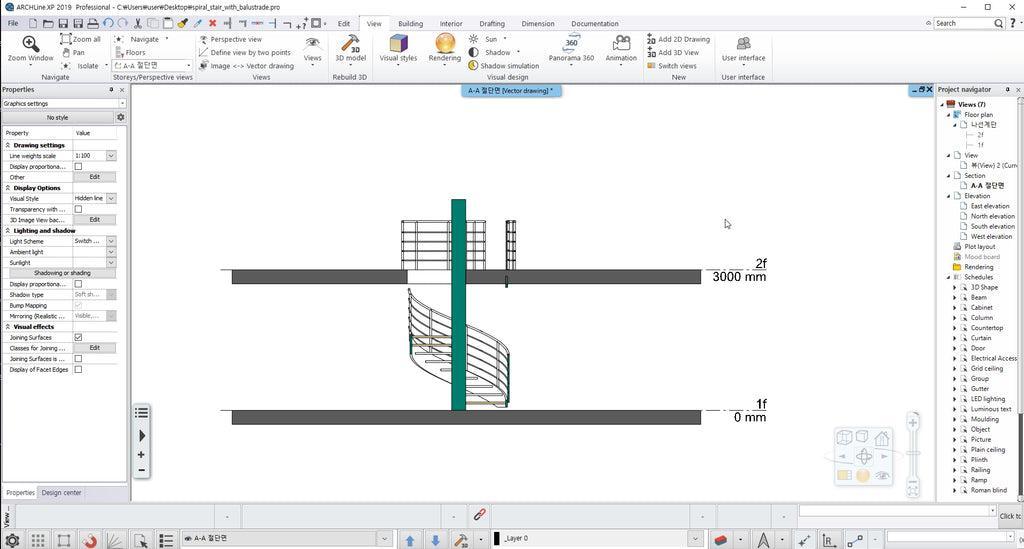This screenshot has width=1024, height=549.
Task: Click Switch views icon
Action: [x=651, y=66]
